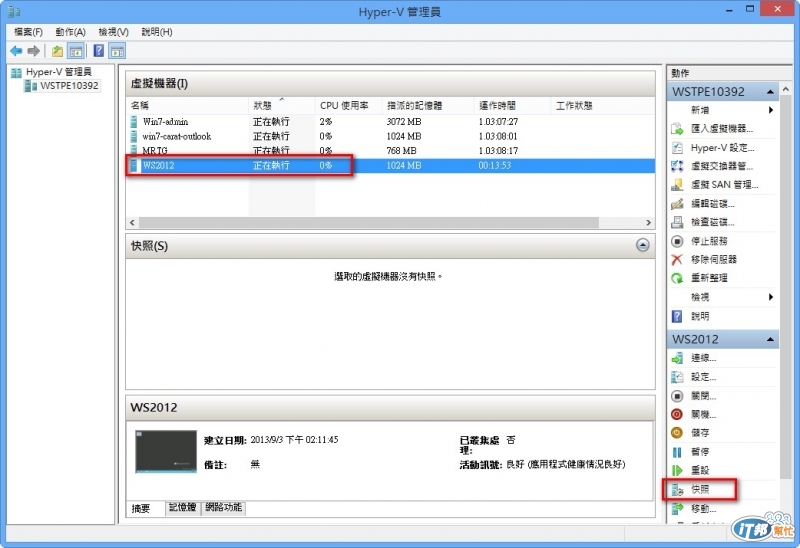Viewport: 800px width, 548px height.
Task: Toggle the console tree pane toolbar icon
Action: pyautogui.click(x=76, y=51)
